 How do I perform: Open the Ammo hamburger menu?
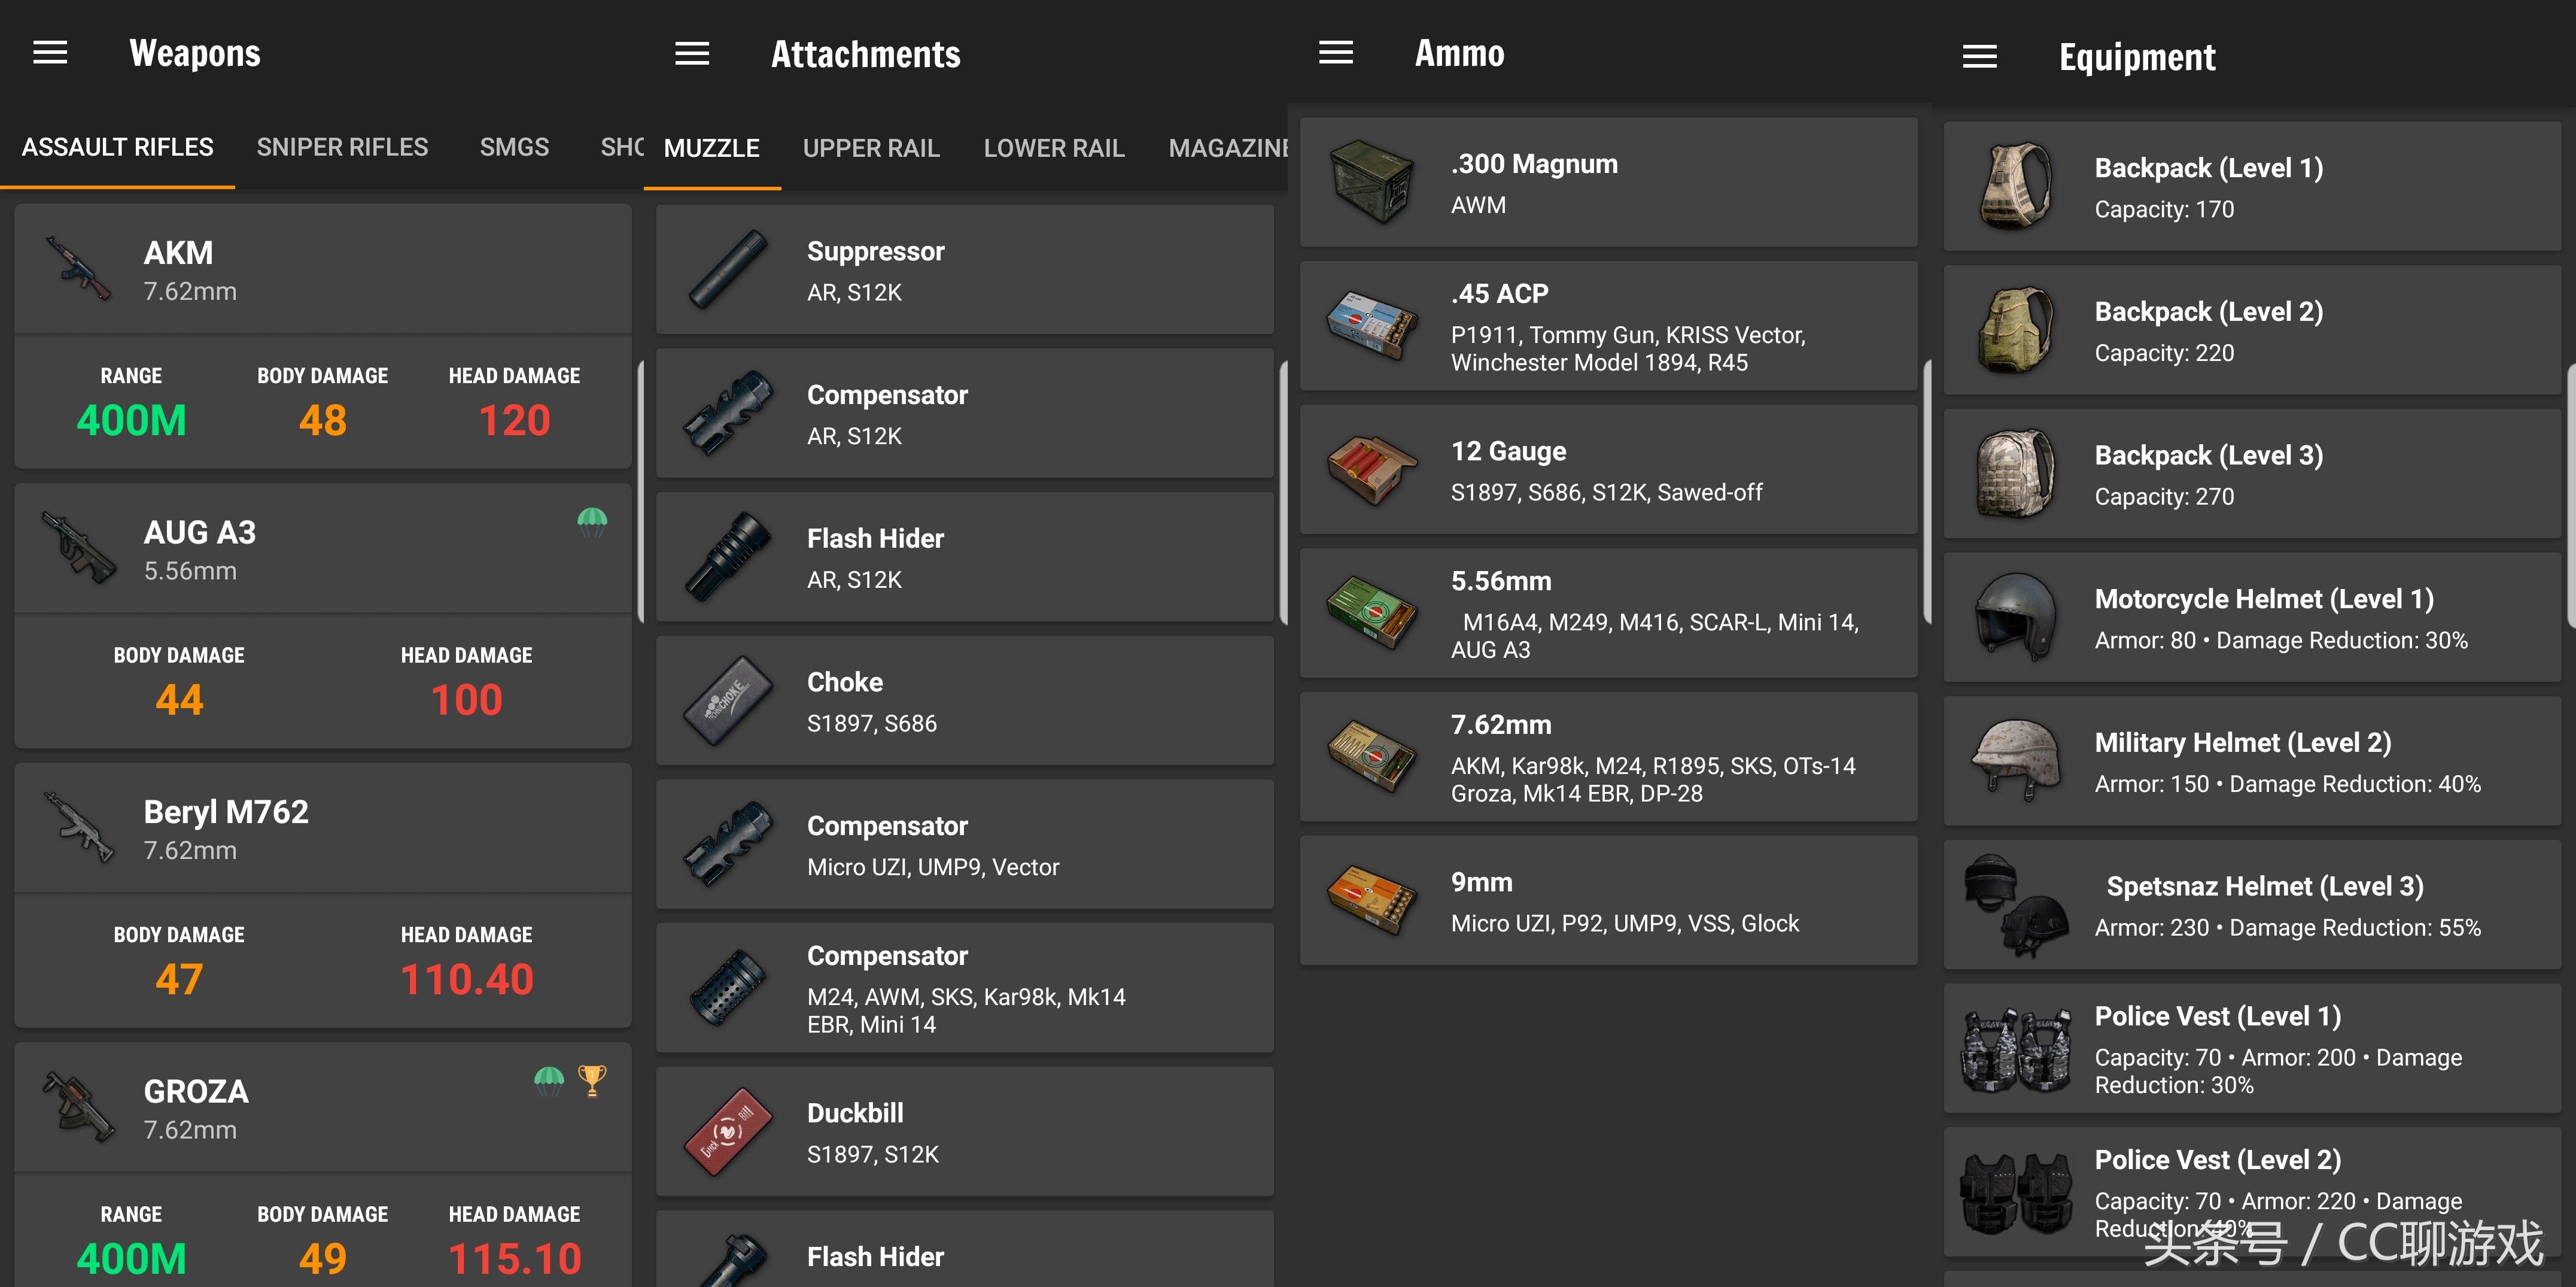click(x=1335, y=53)
